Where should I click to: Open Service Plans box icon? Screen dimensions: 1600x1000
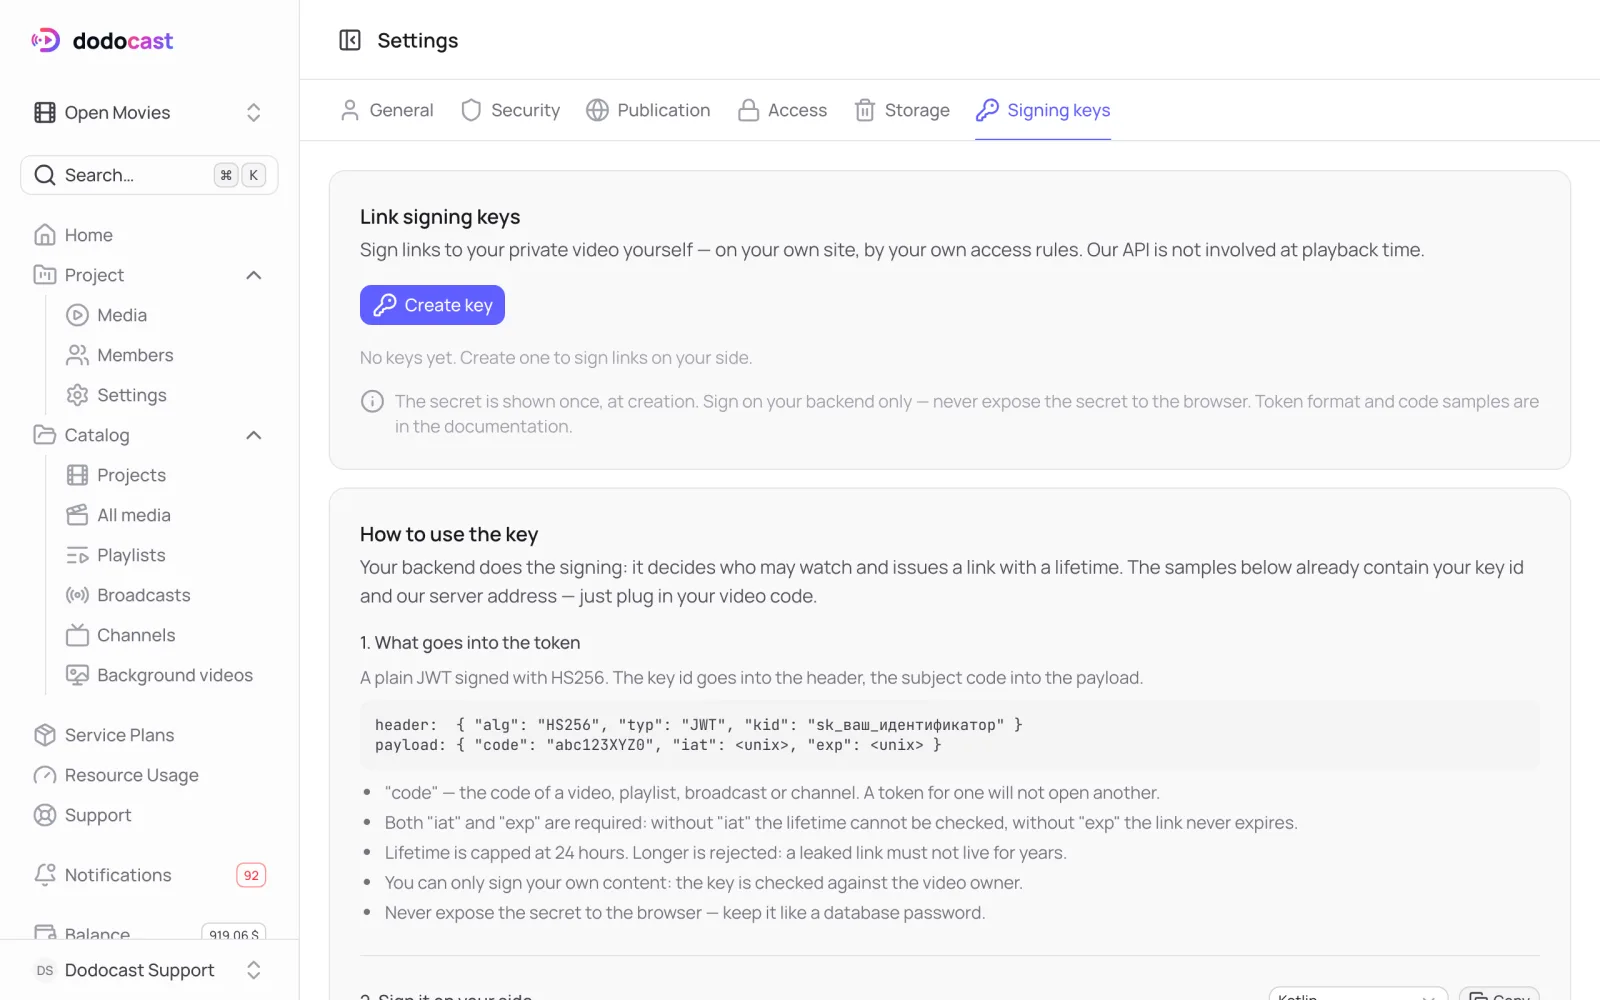point(45,735)
